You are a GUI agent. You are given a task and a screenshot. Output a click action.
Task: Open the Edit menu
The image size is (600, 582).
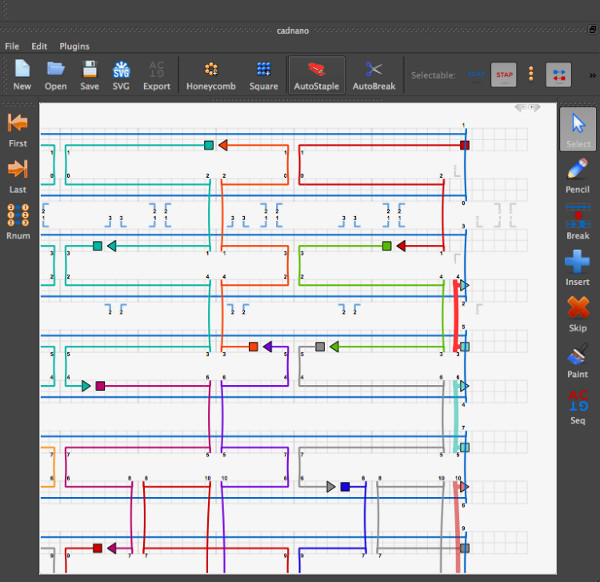[x=39, y=46]
